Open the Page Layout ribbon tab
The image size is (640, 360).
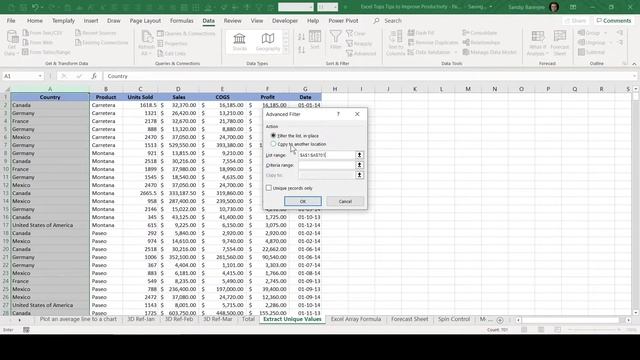pyautogui.click(x=145, y=20)
